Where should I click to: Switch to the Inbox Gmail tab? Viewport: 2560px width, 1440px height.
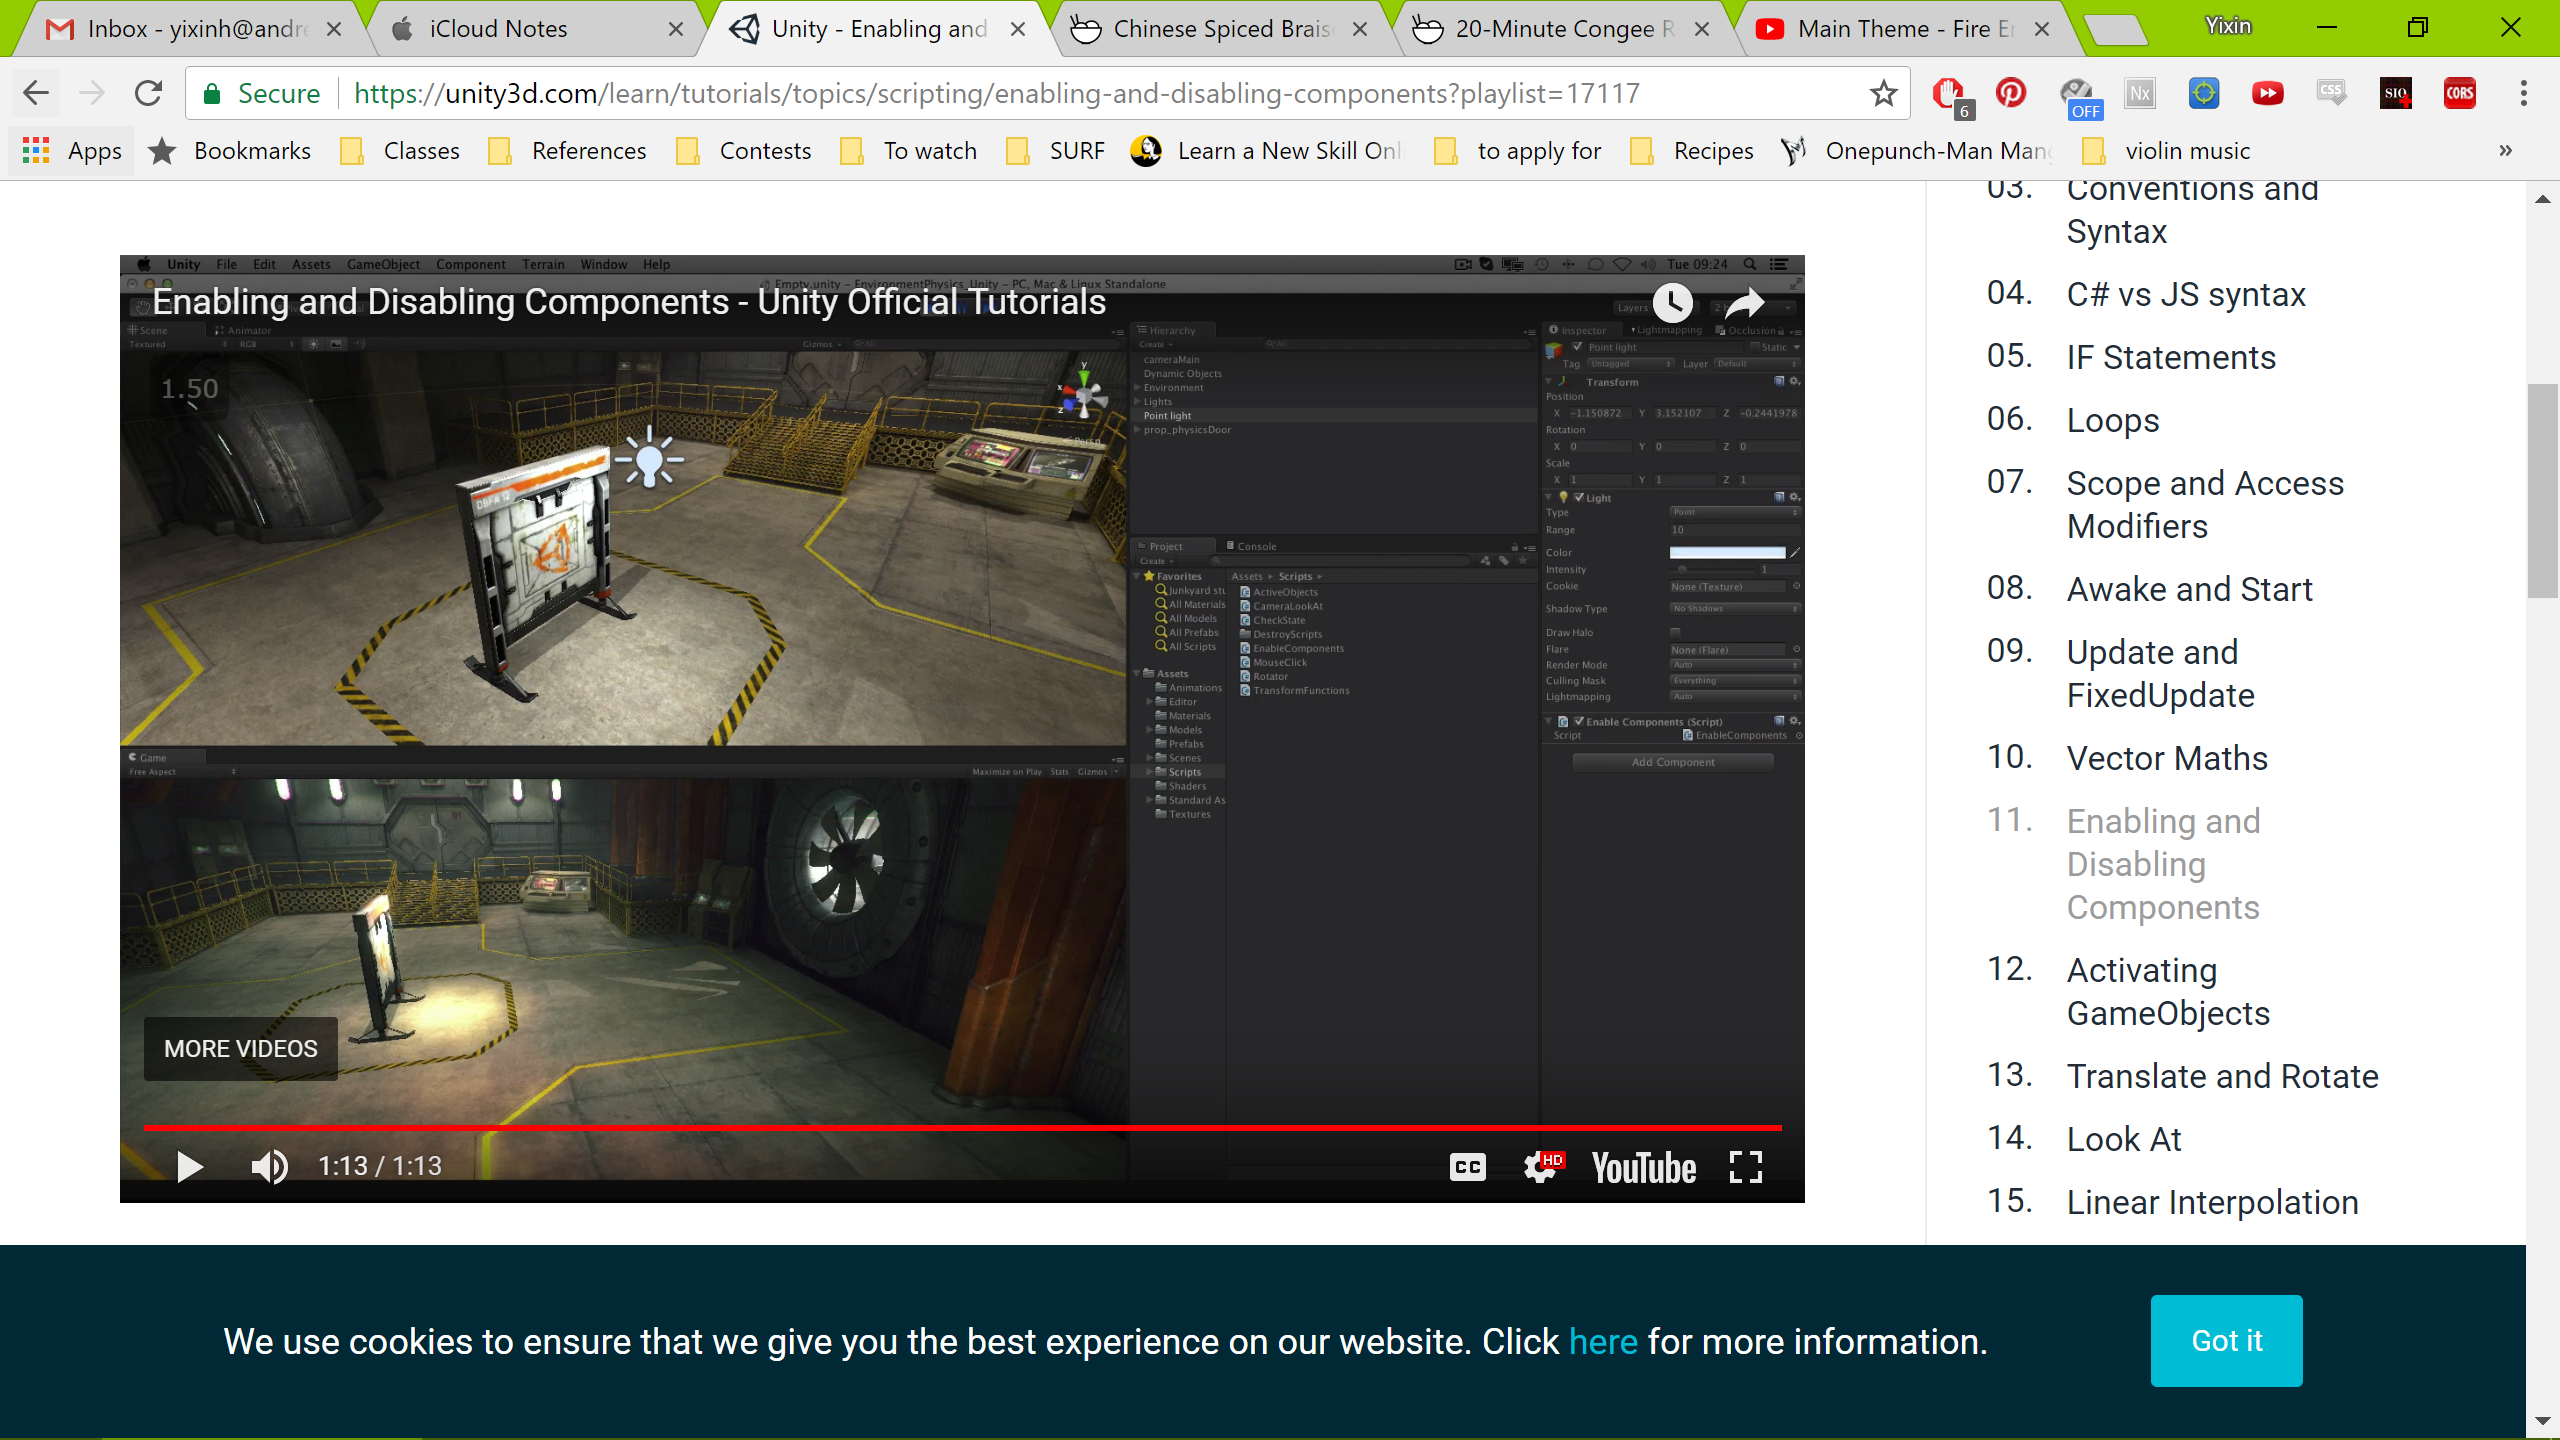click(x=190, y=29)
